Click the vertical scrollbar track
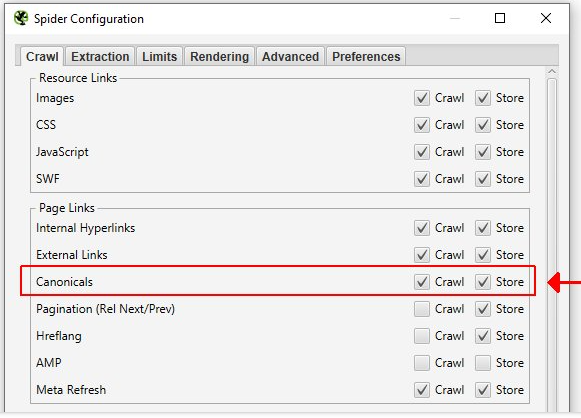Viewport: 581px width, 418px height. (x=552, y=245)
